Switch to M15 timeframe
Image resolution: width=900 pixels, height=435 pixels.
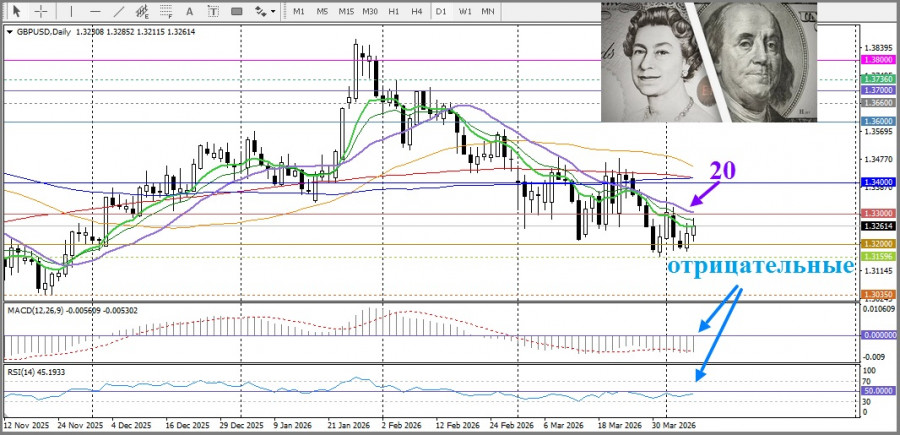coord(346,11)
